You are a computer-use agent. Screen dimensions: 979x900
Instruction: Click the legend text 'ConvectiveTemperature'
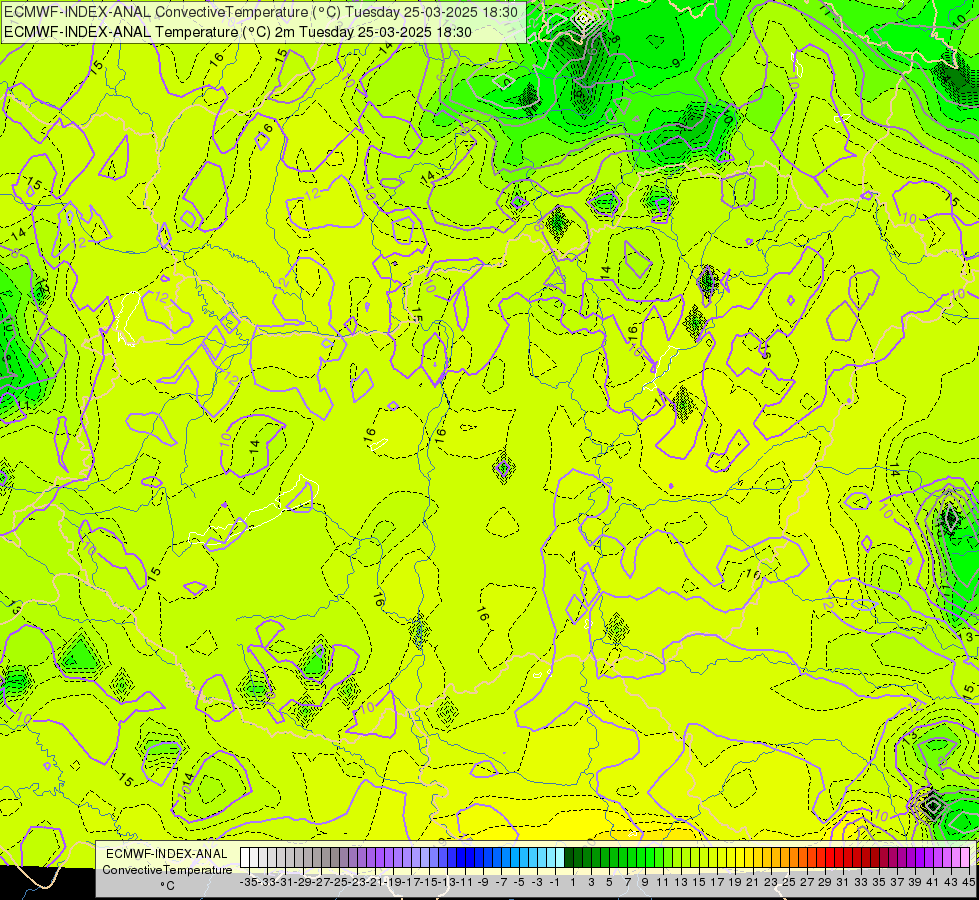[x=167, y=869]
